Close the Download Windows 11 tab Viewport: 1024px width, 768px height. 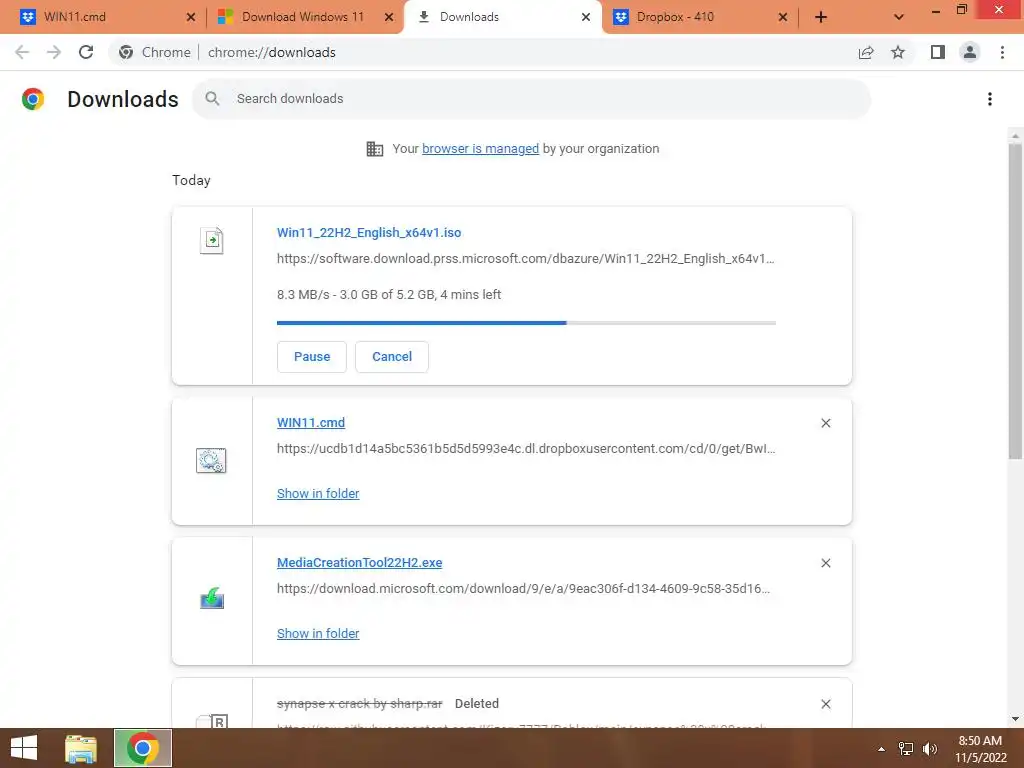[x=389, y=17]
